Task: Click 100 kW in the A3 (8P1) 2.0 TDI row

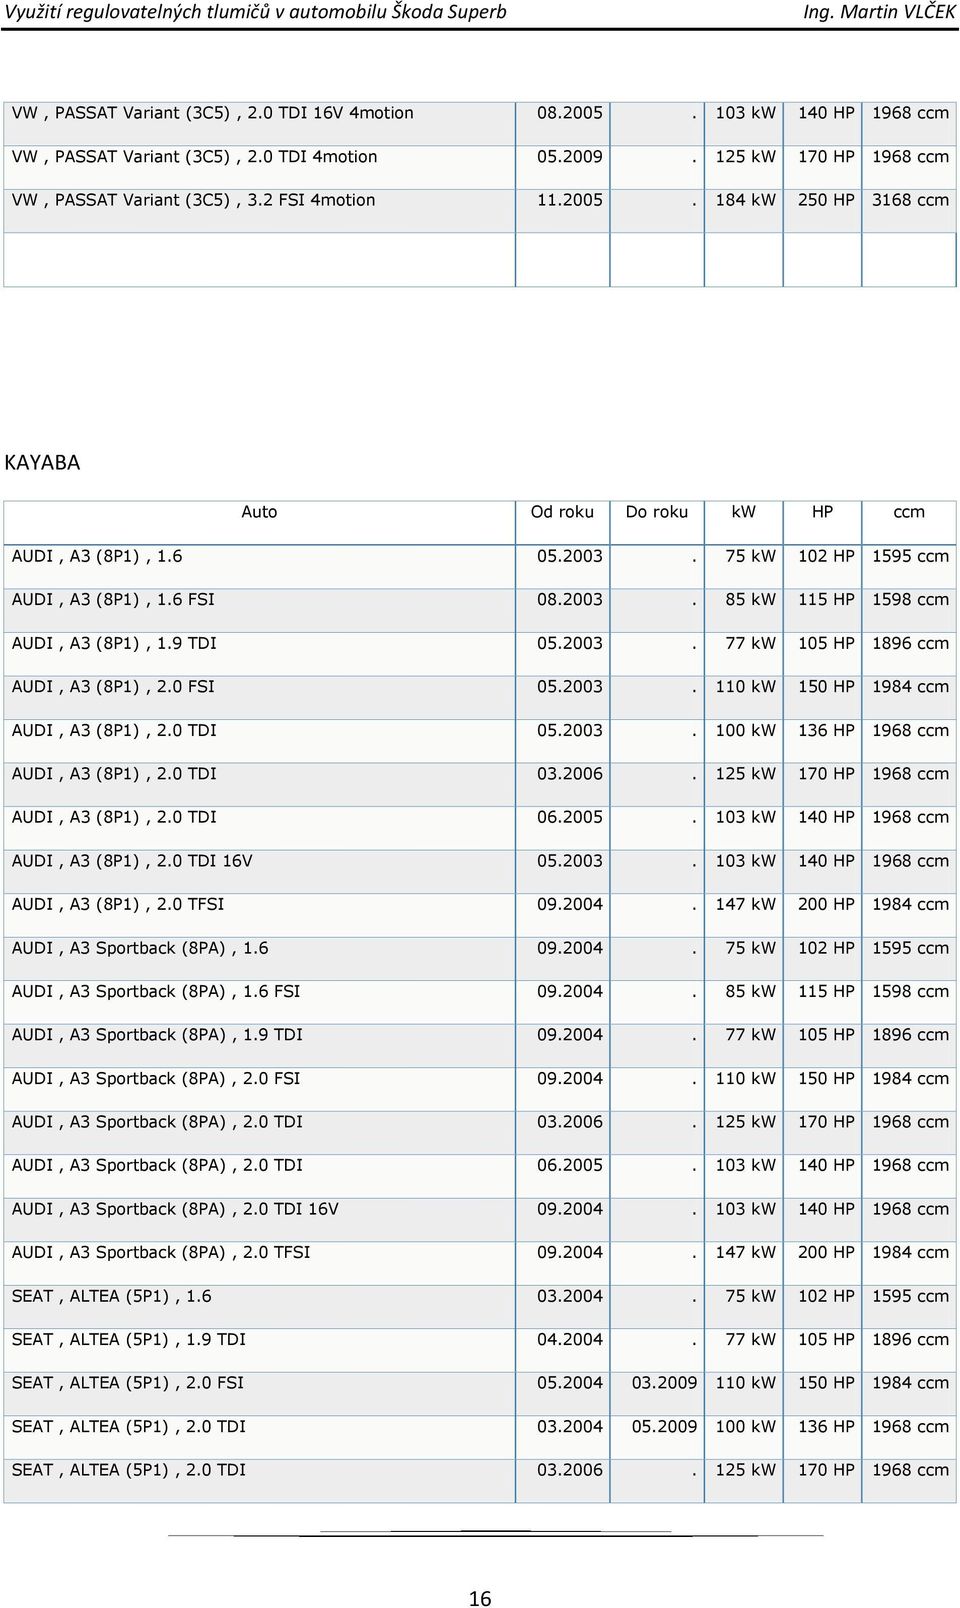Action: click(x=745, y=730)
